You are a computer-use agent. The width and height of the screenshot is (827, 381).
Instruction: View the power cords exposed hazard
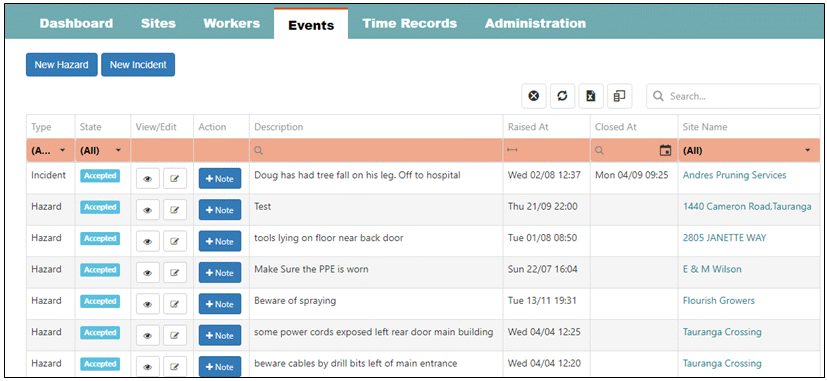coord(148,336)
